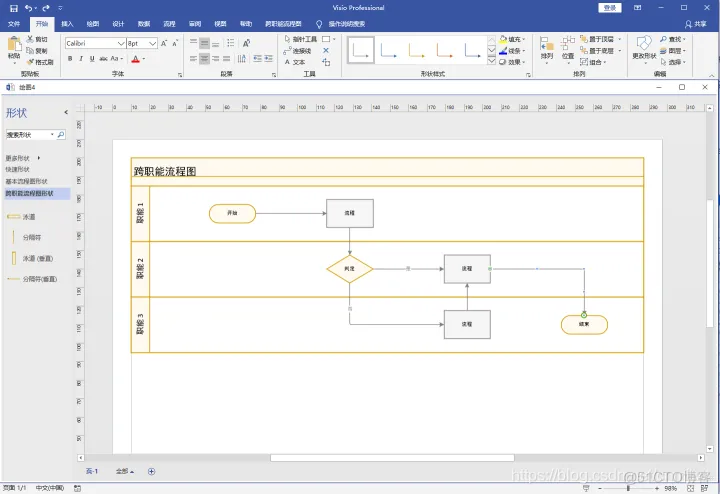Apply strikethrough with the abc button
The height and width of the screenshot is (494, 720).
click(x=103, y=59)
